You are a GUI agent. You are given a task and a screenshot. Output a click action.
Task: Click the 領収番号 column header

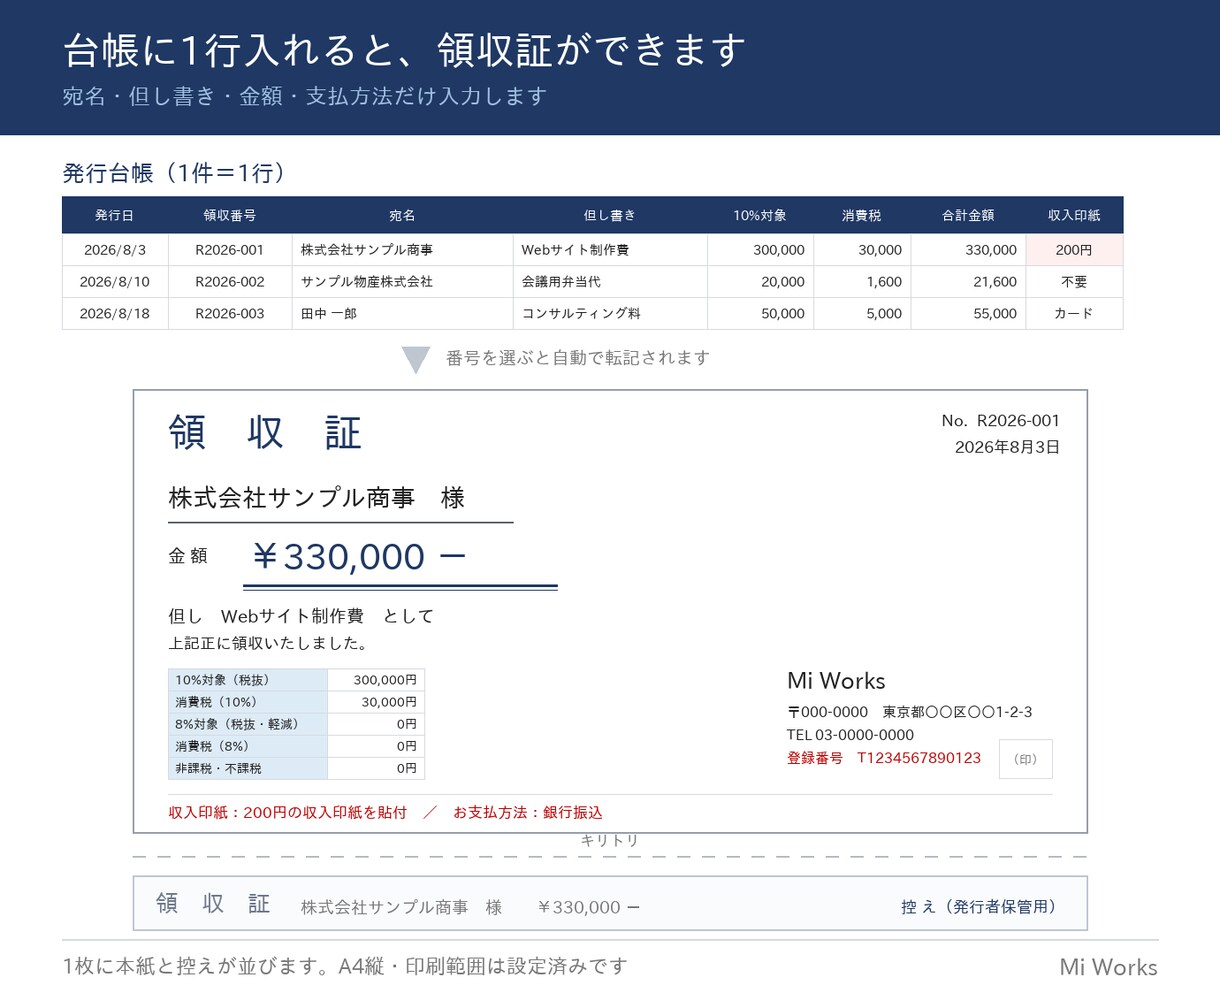point(230,215)
